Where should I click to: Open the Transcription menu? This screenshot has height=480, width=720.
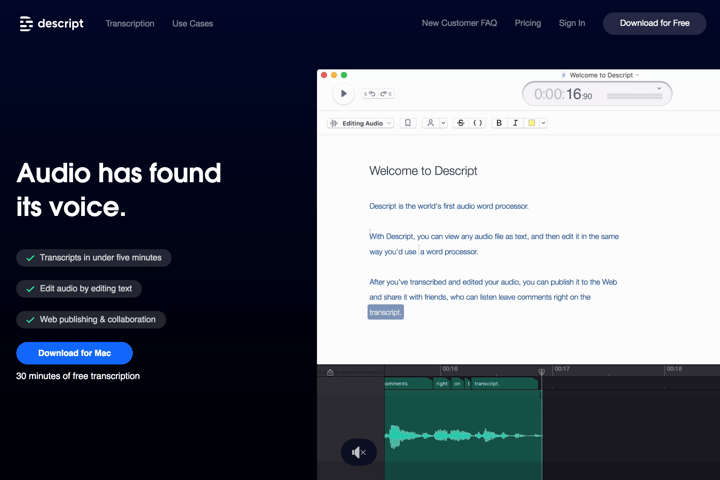point(130,23)
